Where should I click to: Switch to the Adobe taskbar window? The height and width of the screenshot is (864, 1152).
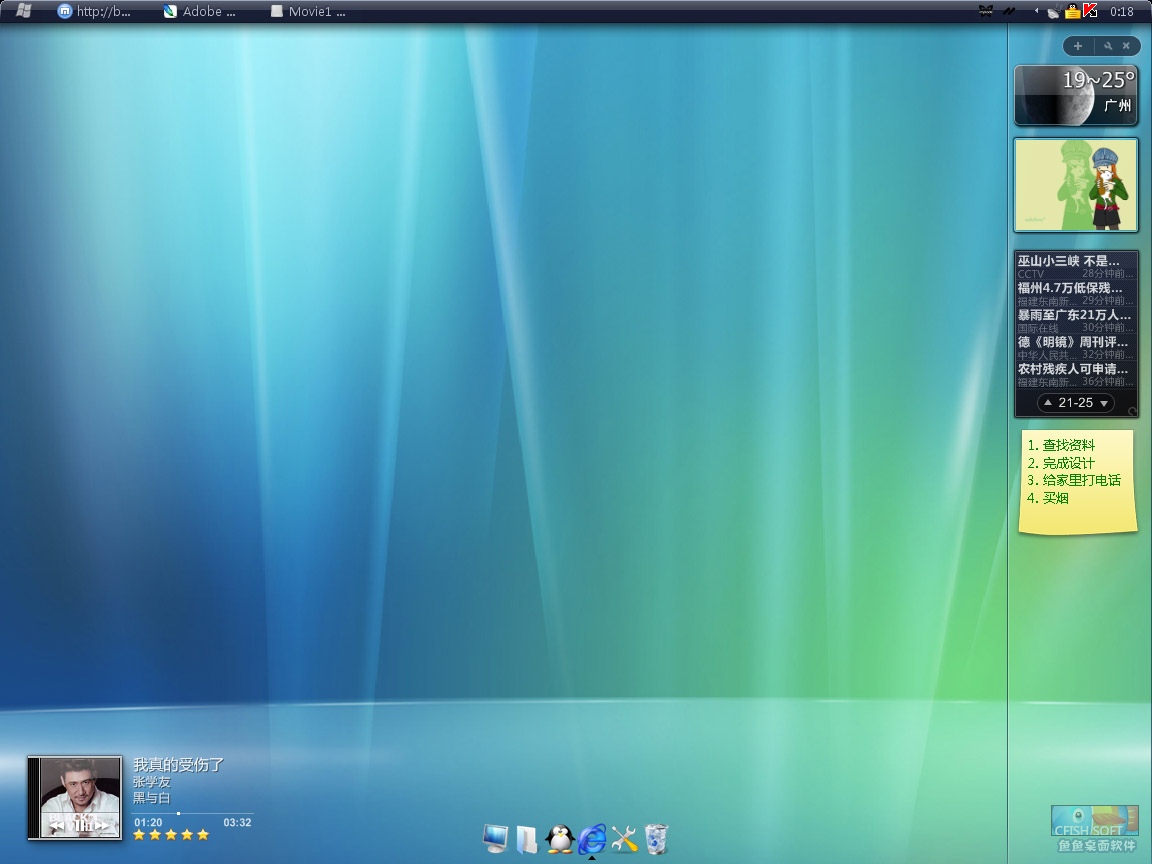(200, 12)
